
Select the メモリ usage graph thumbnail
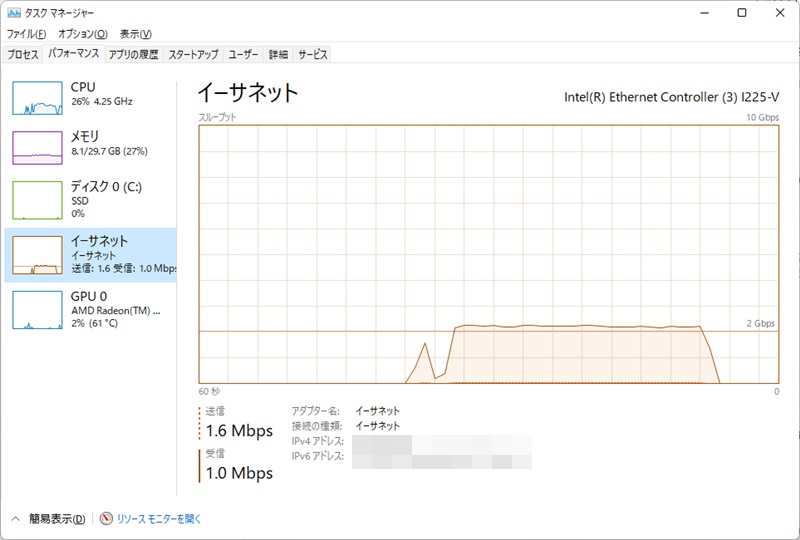[x=37, y=146]
